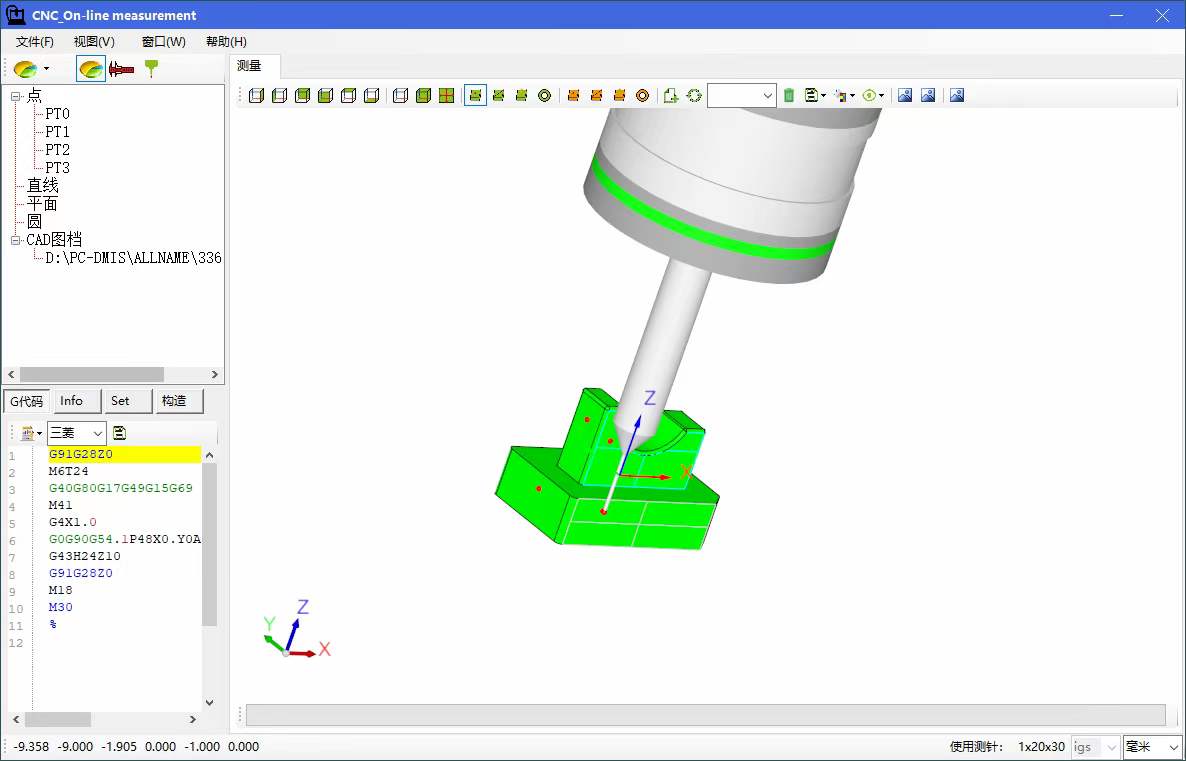Toggle the highlighted green plane mode button
The height and width of the screenshot is (761, 1186).
[475, 96]
